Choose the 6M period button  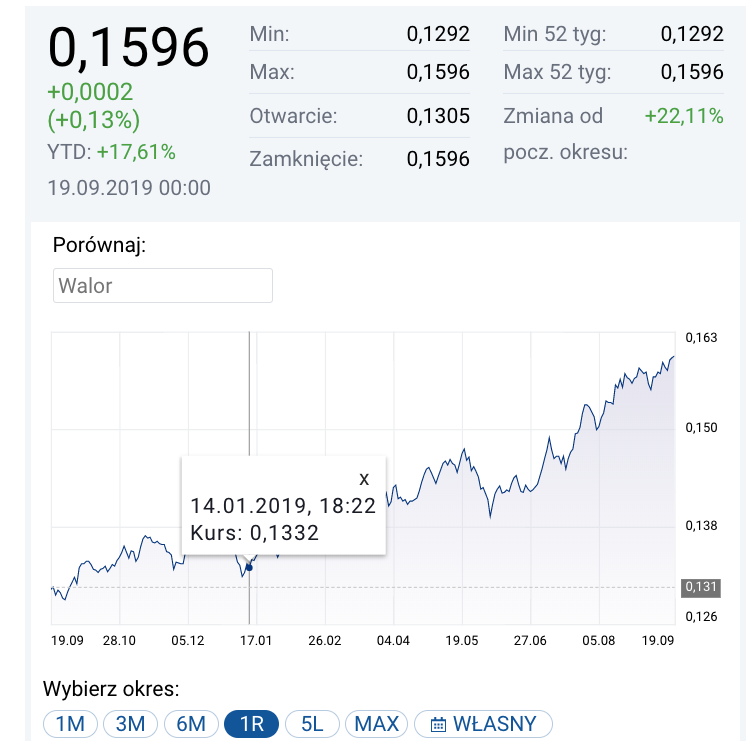(x=191, y=724)
